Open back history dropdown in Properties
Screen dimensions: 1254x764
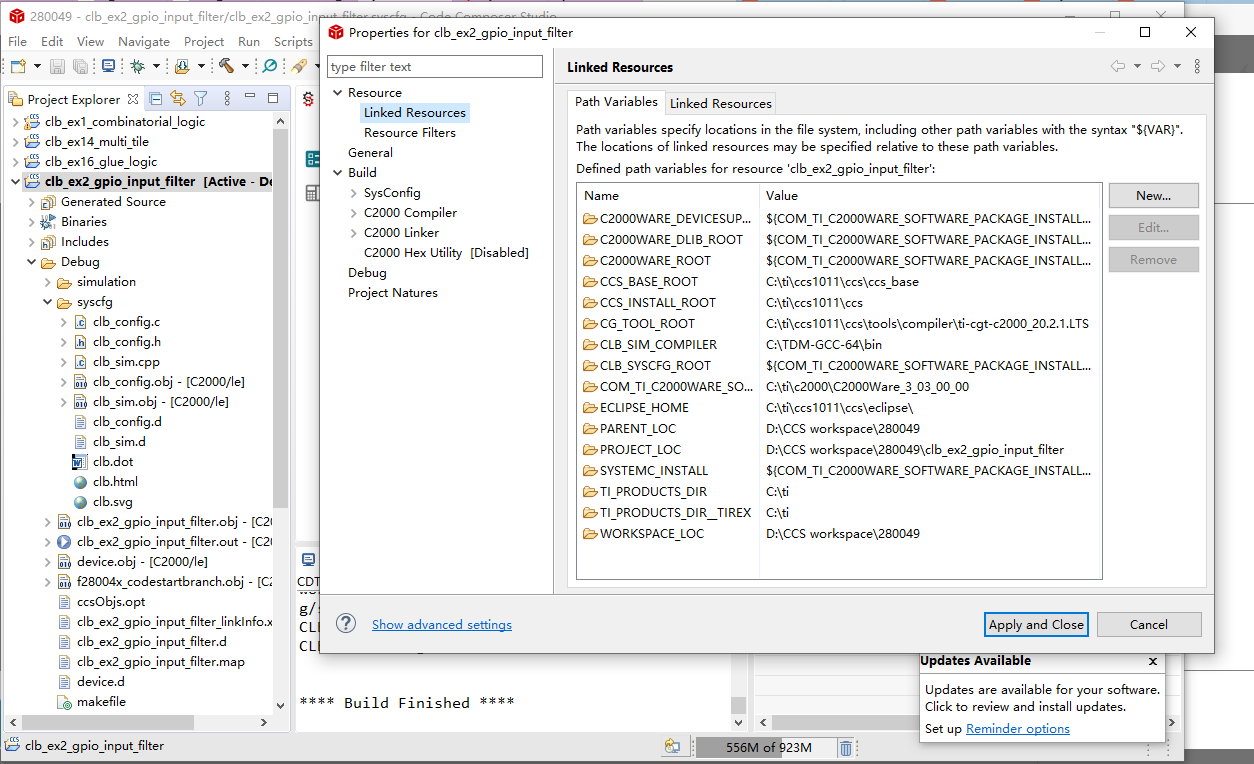click(x=1137, y=66)
